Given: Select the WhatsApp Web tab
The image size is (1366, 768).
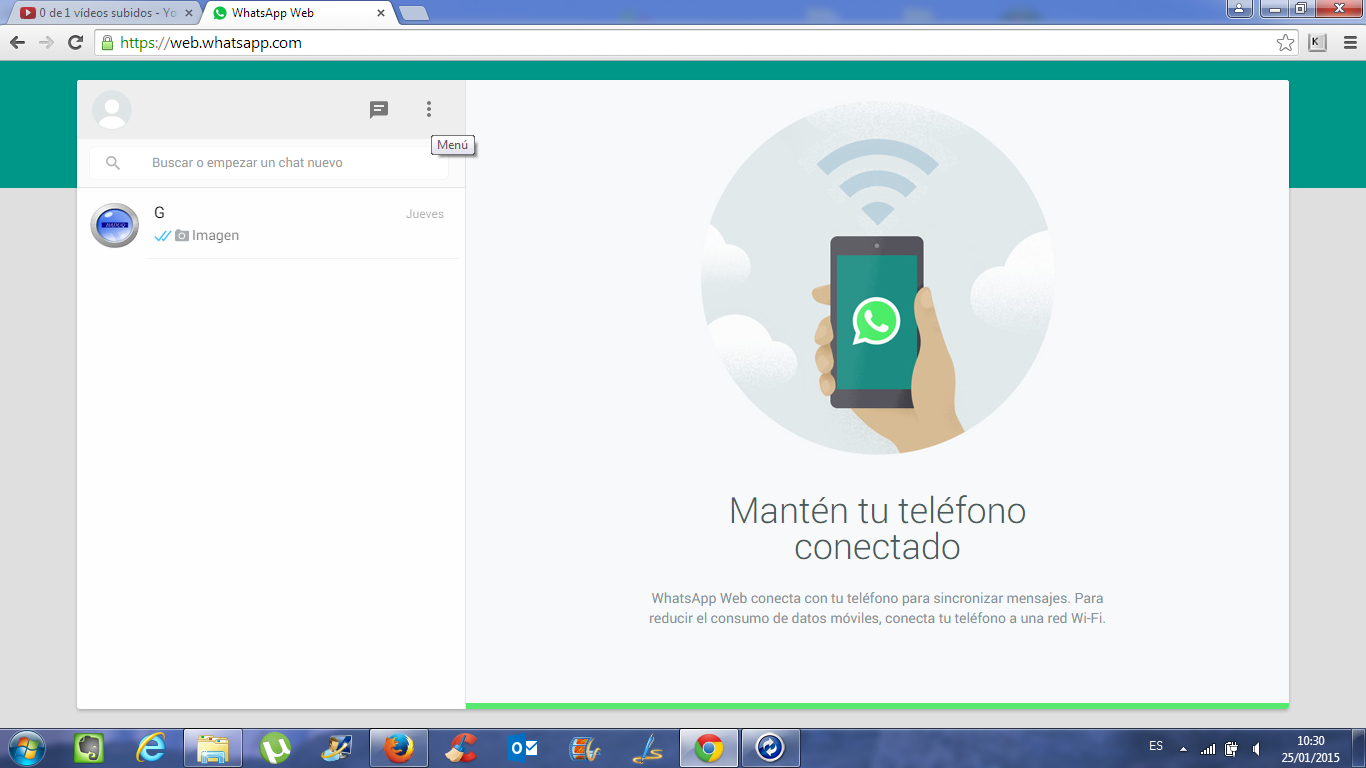Looking at the screenshot, I should click(290, 13).
